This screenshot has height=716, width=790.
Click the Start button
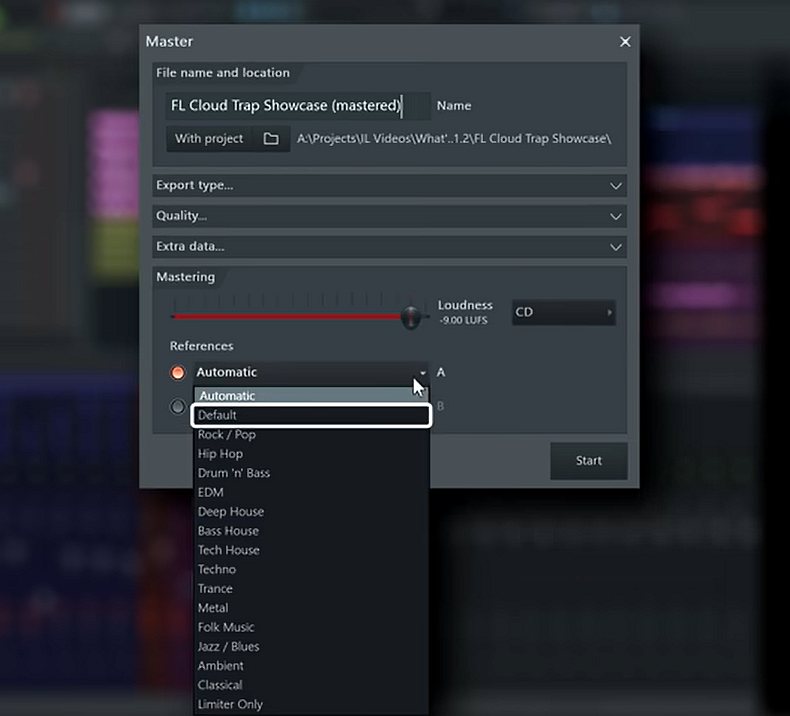588,461
